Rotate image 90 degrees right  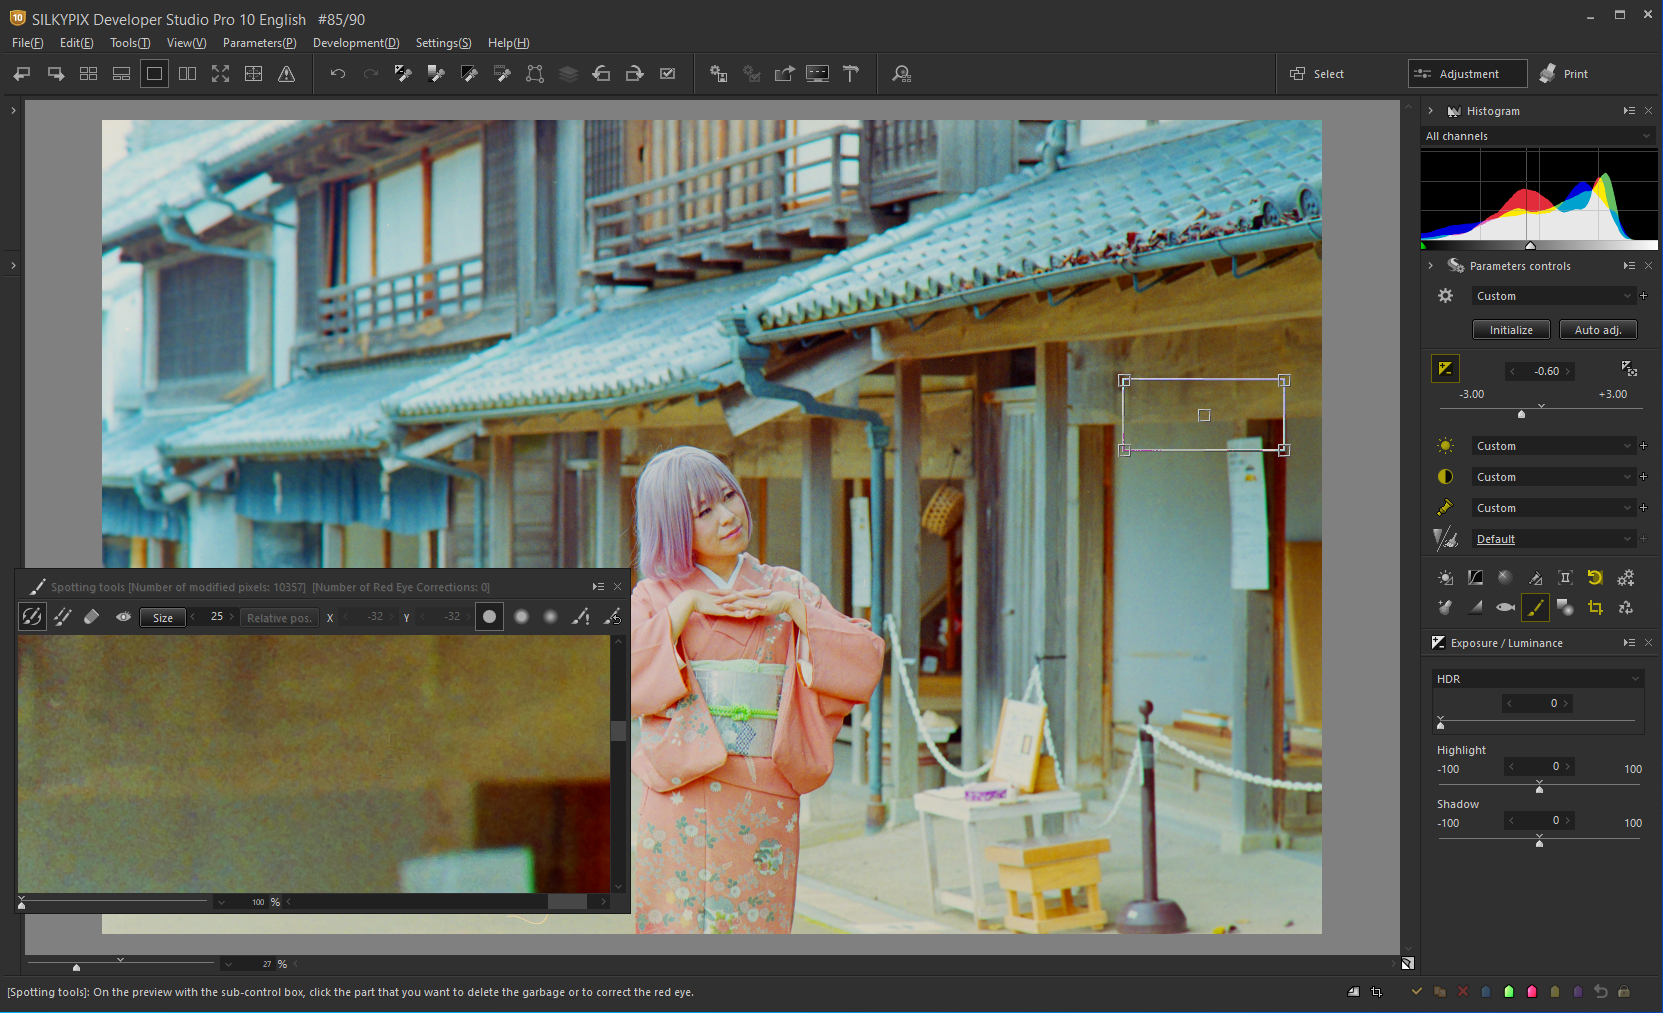(634, 74)
